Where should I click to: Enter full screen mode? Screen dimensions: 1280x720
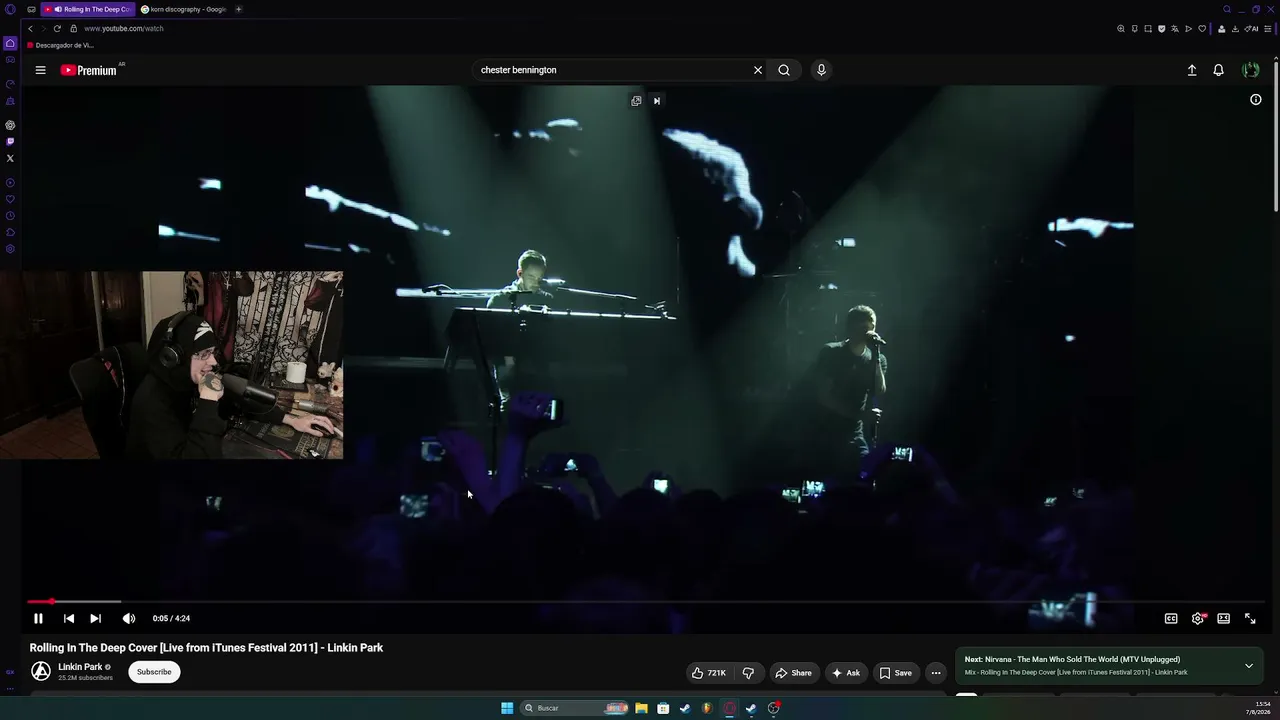[x=1250, y=618]
